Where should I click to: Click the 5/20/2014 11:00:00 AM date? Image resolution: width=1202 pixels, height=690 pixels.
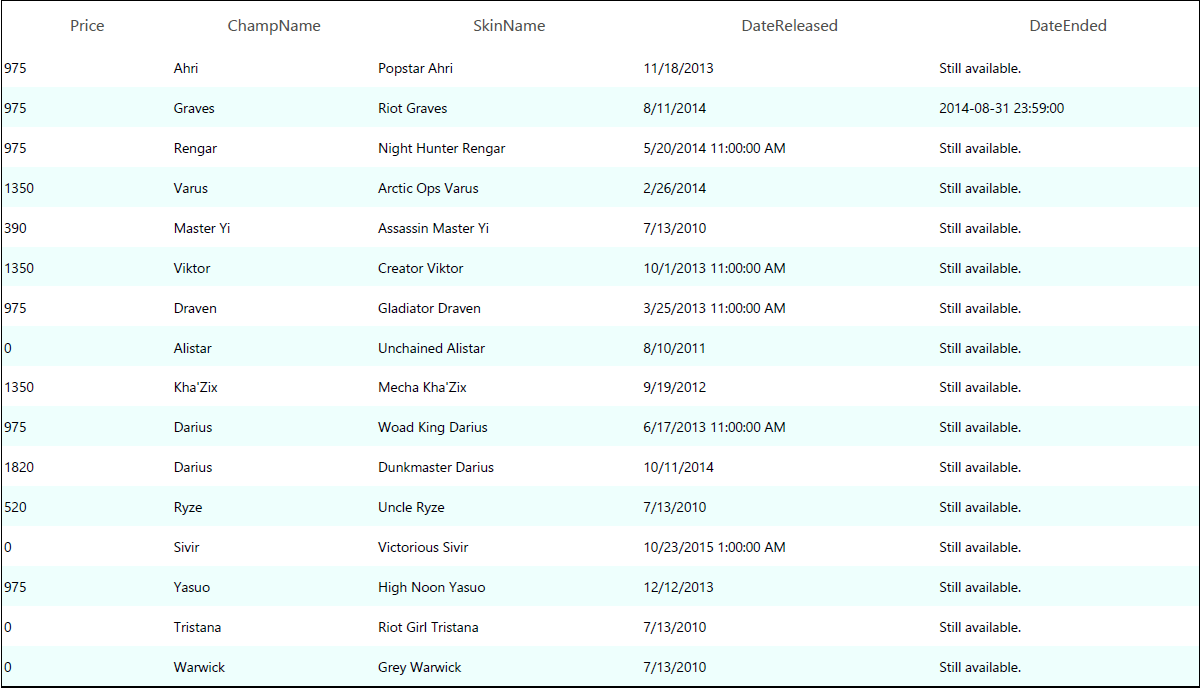(x=715, y=148)
